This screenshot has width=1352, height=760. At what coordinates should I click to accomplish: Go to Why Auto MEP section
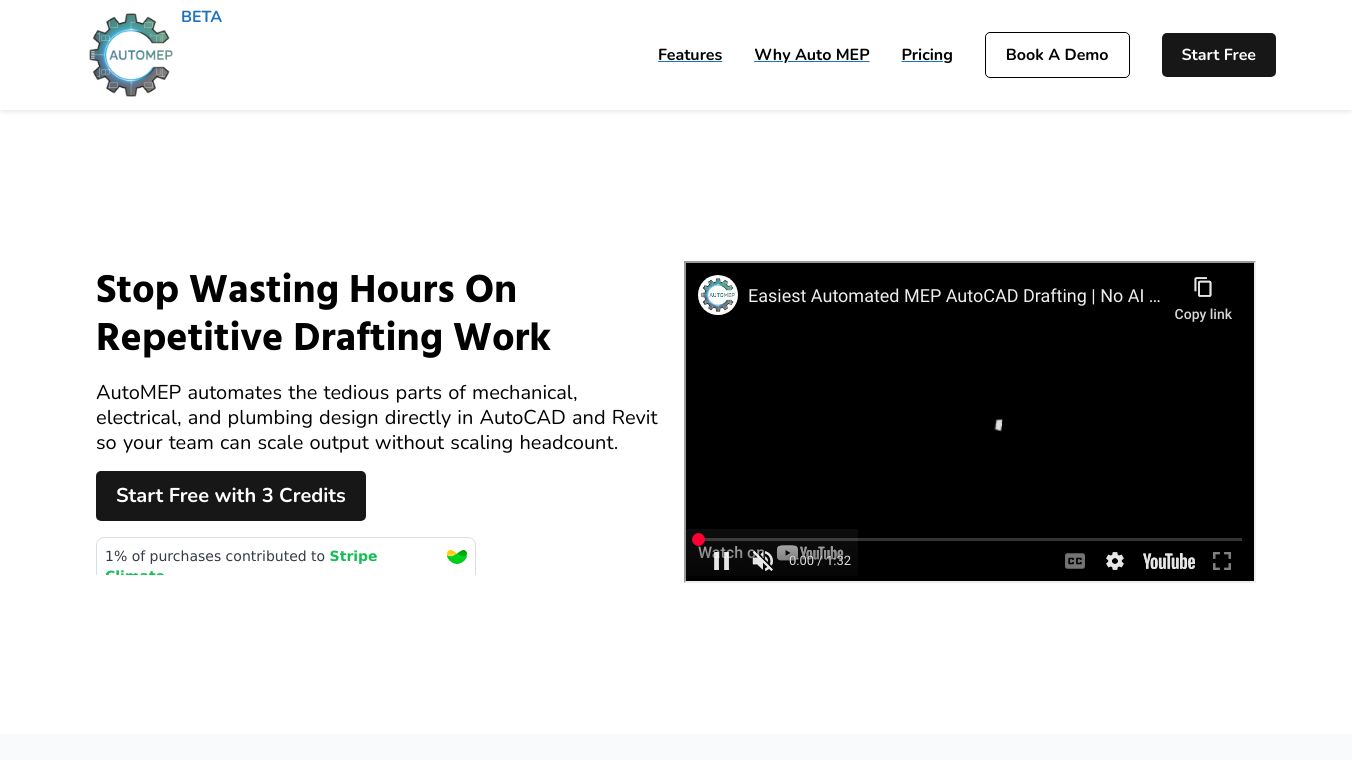(812, 55)
